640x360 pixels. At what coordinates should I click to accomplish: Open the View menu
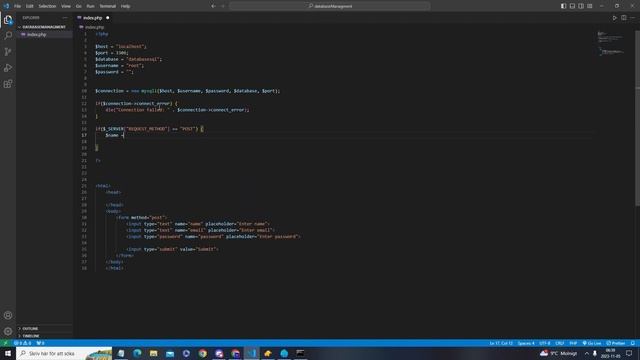click(x=66, y=6)
